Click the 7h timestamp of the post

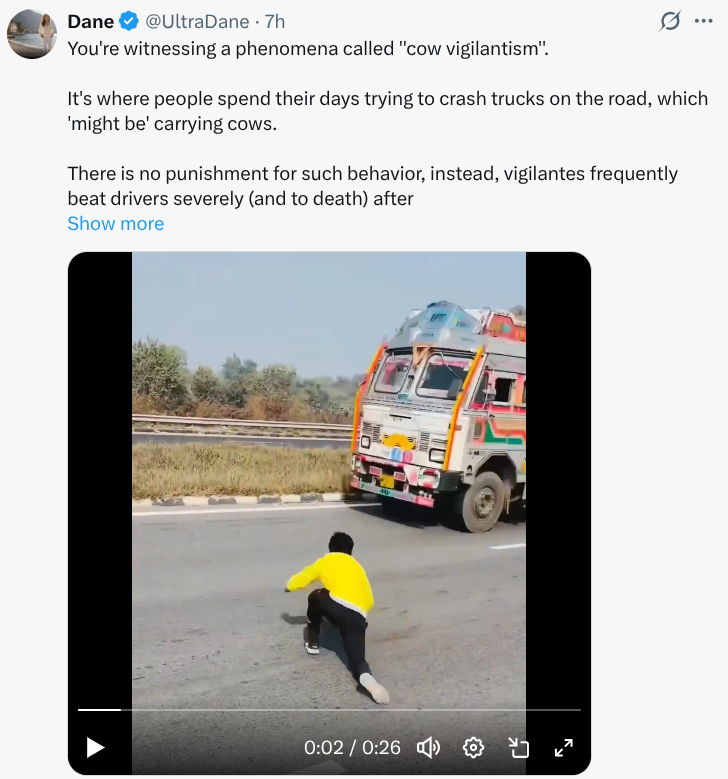(x=275, y=21)
